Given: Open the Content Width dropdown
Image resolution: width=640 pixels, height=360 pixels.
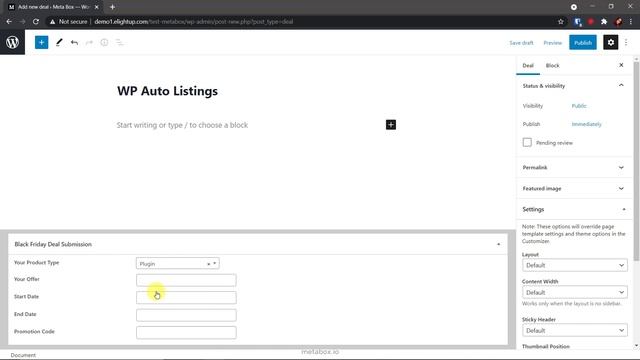Looking at the screenshot, I should 575,292.
